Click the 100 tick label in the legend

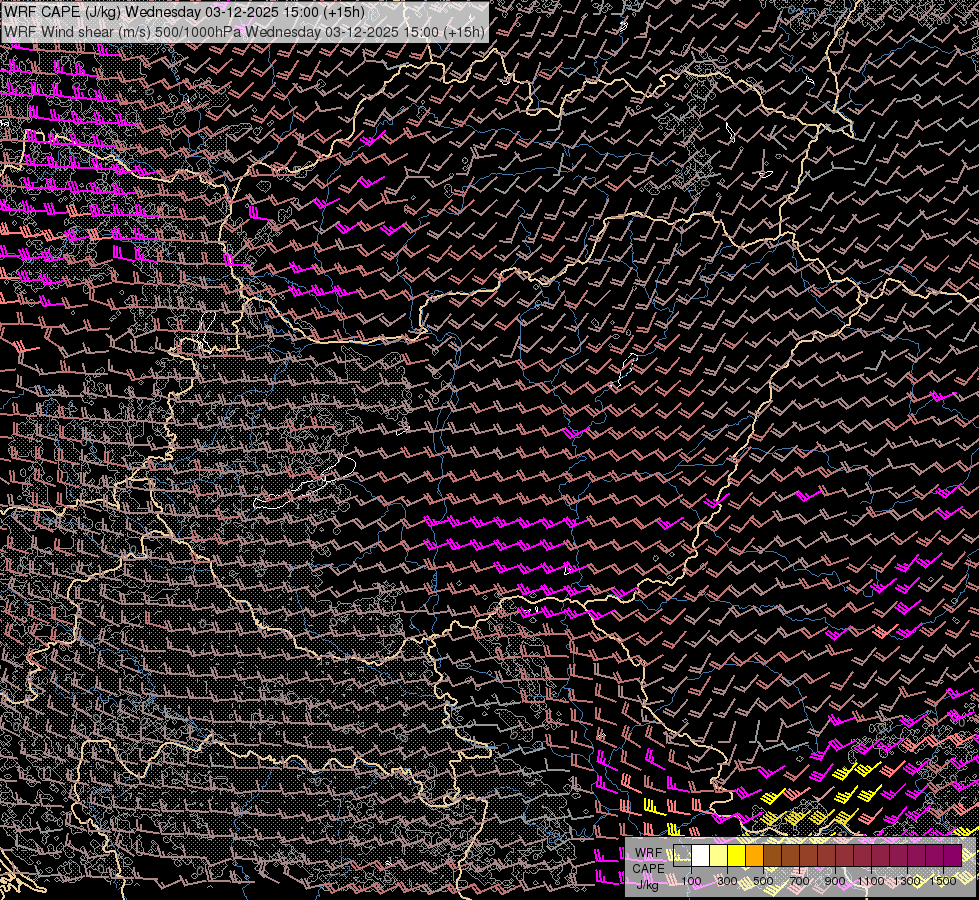click(x=691, y=881)
